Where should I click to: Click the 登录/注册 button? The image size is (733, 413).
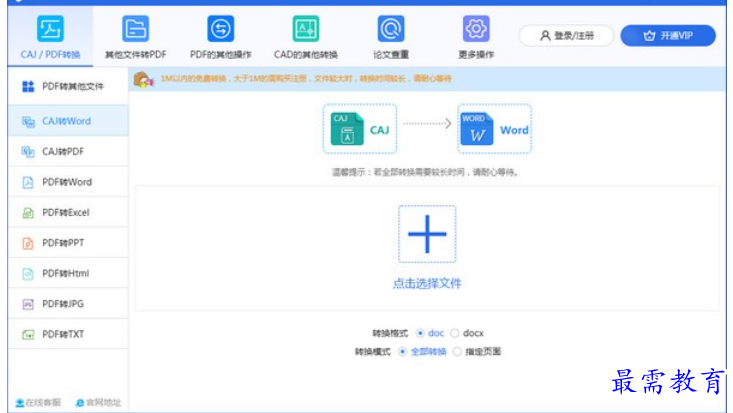click(x=566, y=36)
